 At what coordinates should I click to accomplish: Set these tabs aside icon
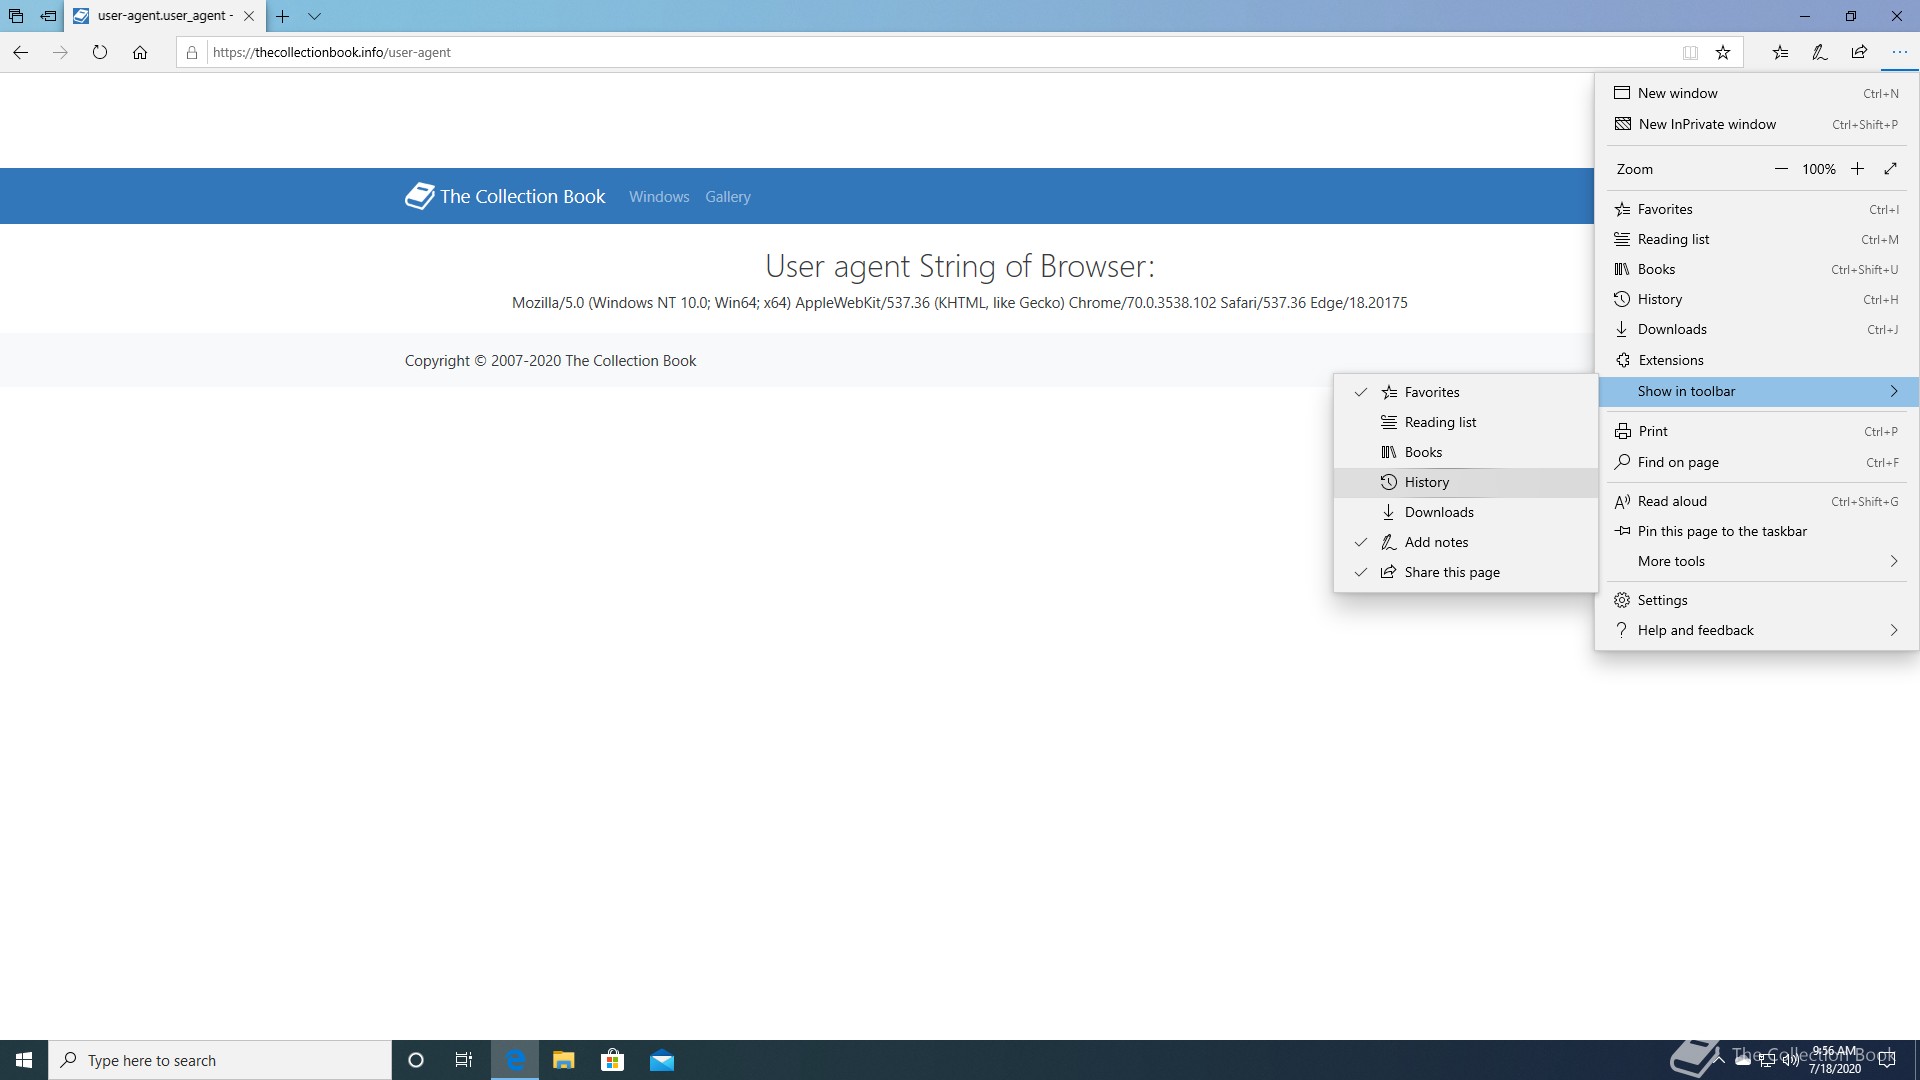point(48,16)
